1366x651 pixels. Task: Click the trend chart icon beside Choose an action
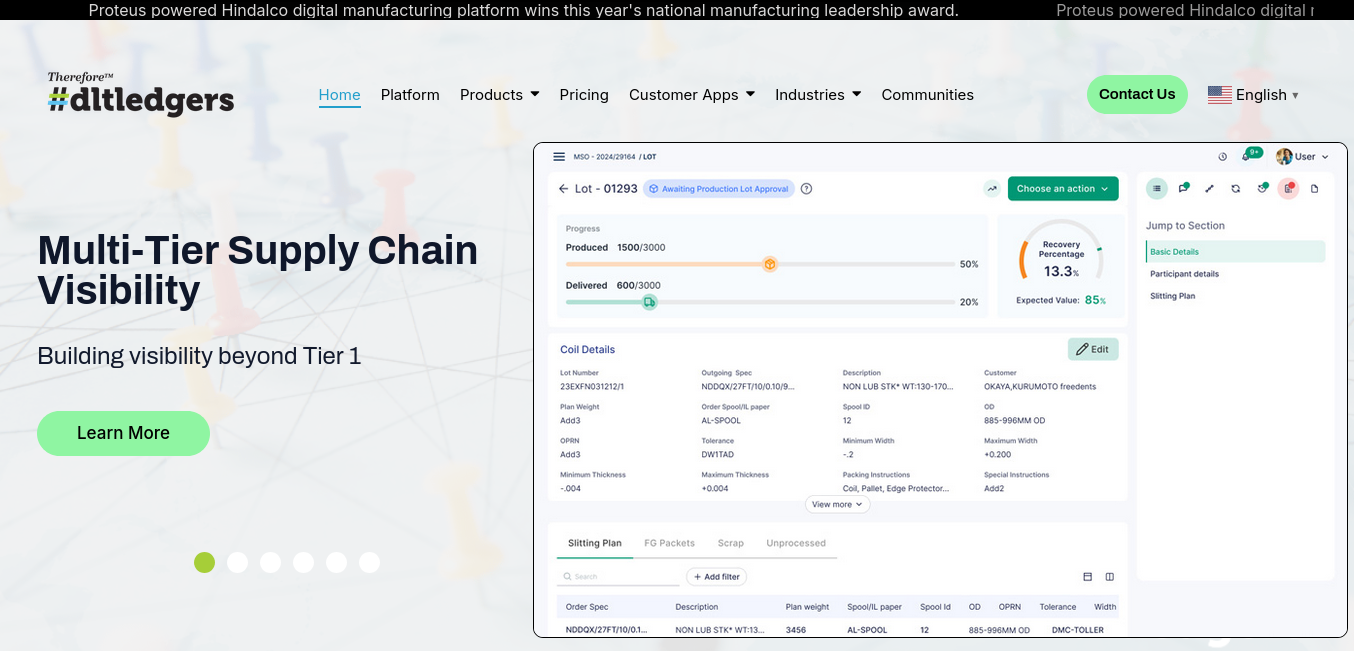click(992, 188)
